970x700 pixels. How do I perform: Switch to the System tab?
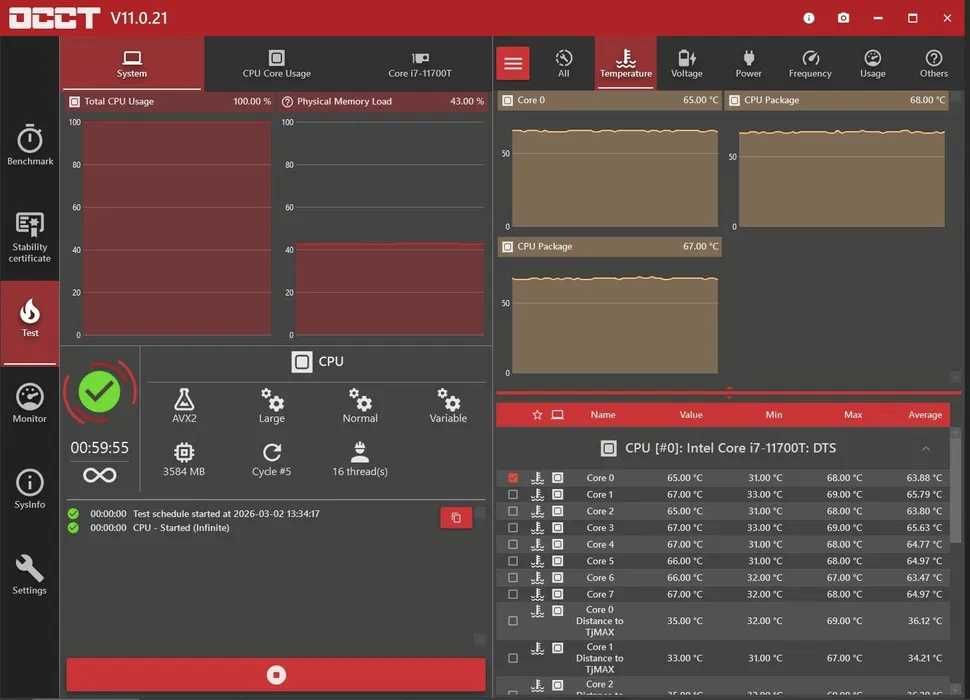[x=132, y=63]
